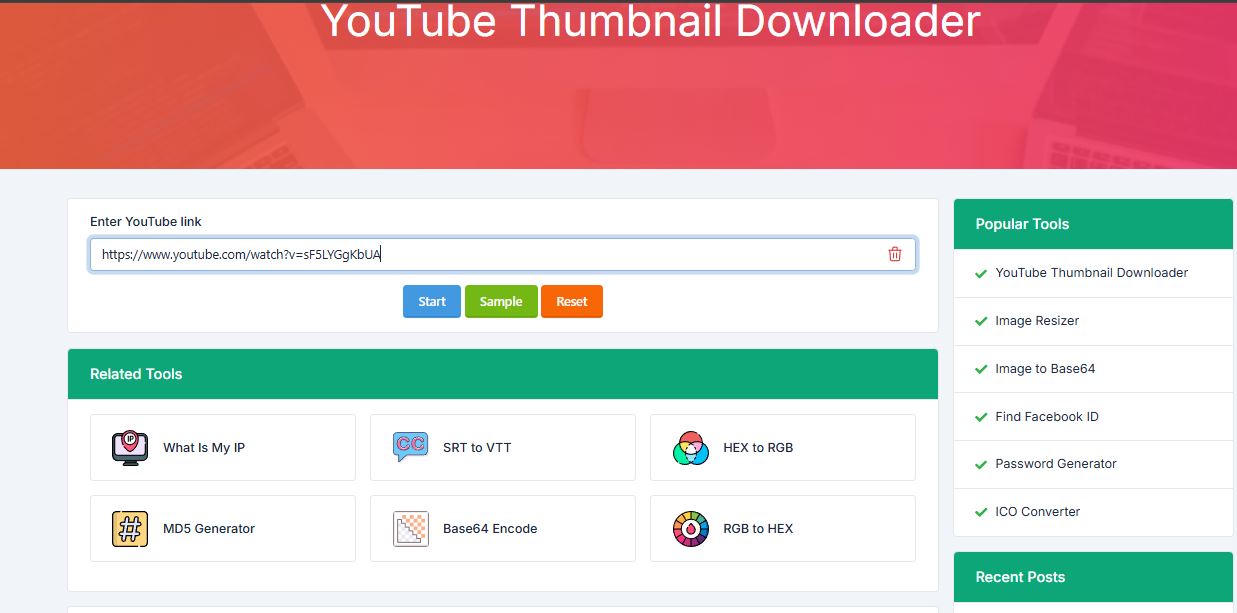Select the RGB to HEX color wheel icon
This screenshot has width=1237, height=613.
pos(690,529)
